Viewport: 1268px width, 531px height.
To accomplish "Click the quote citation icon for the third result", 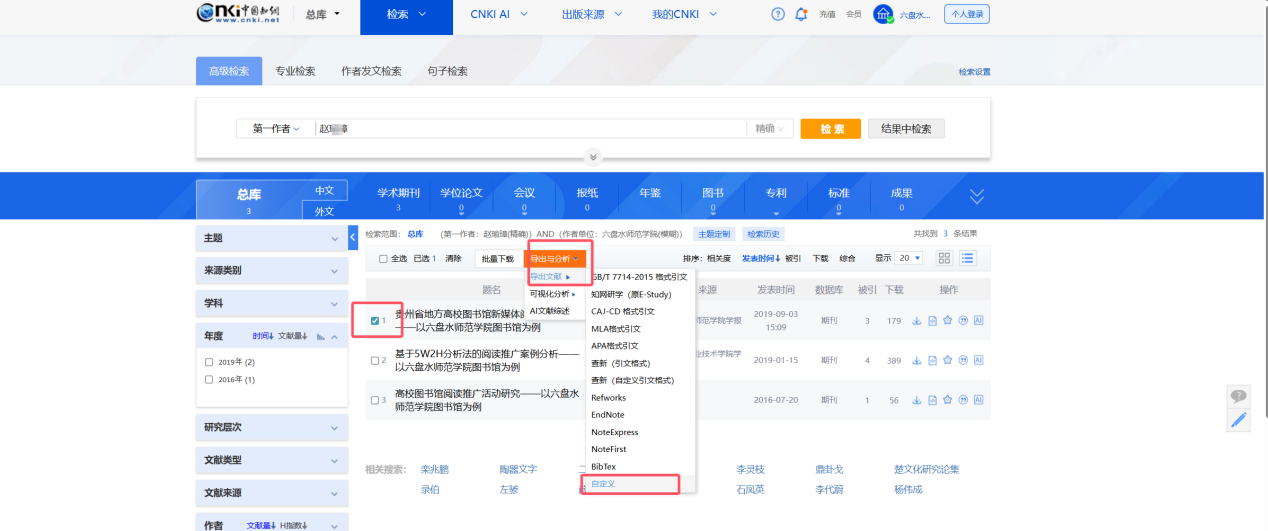I will coord(963,400).
